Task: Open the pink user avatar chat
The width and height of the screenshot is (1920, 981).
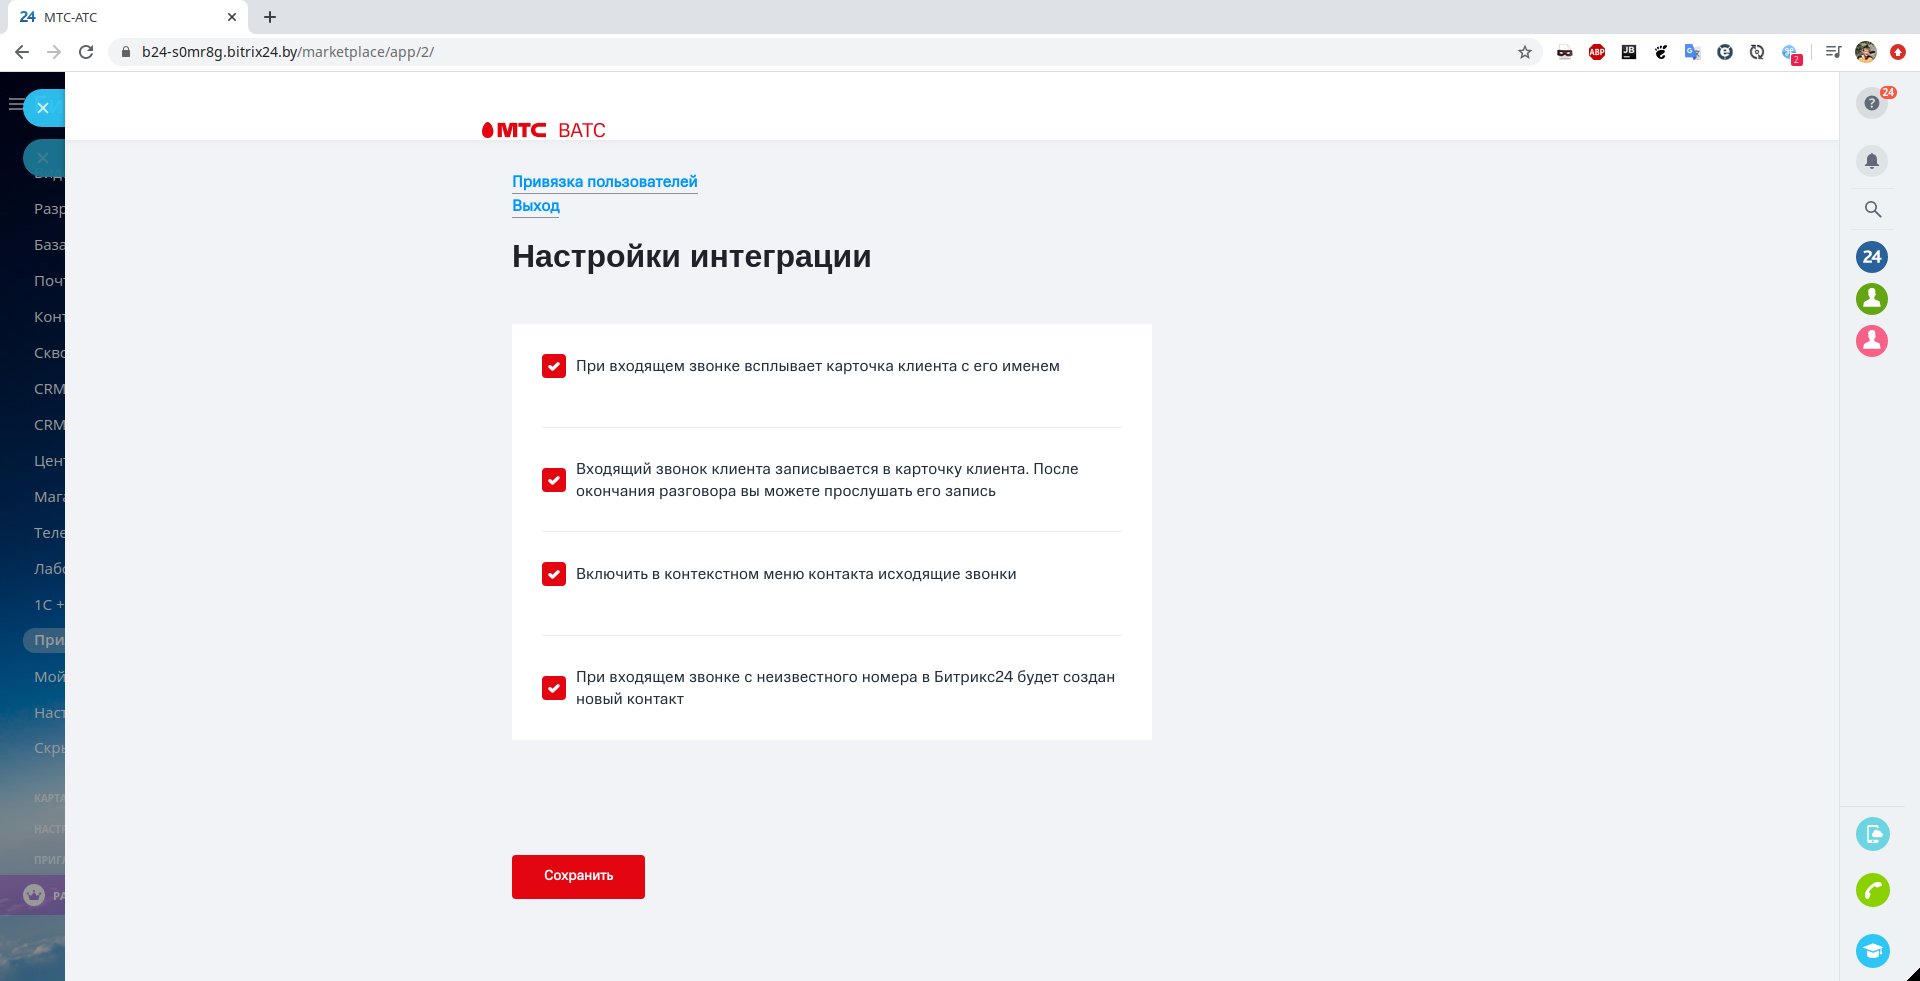Action: pyautogui.click(x=1872, y=341)
